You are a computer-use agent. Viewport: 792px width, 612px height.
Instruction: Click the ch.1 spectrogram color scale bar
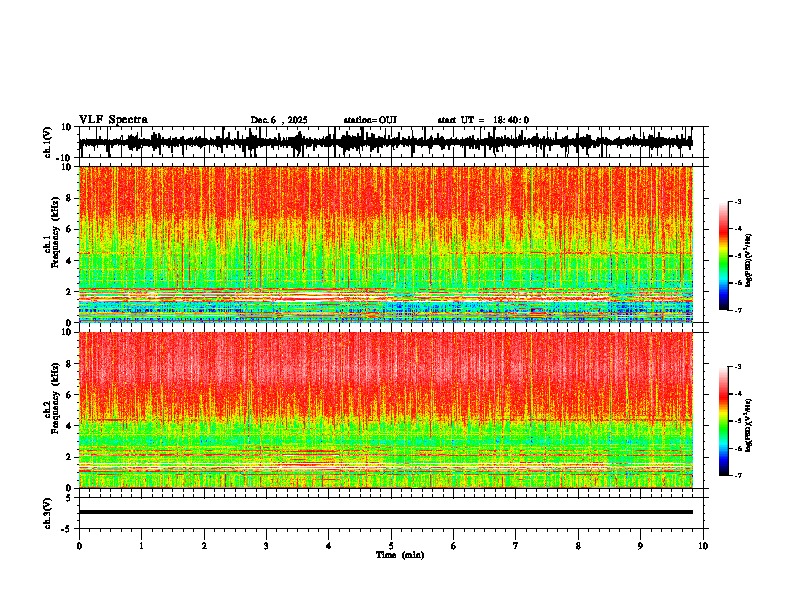coord(724,256)
